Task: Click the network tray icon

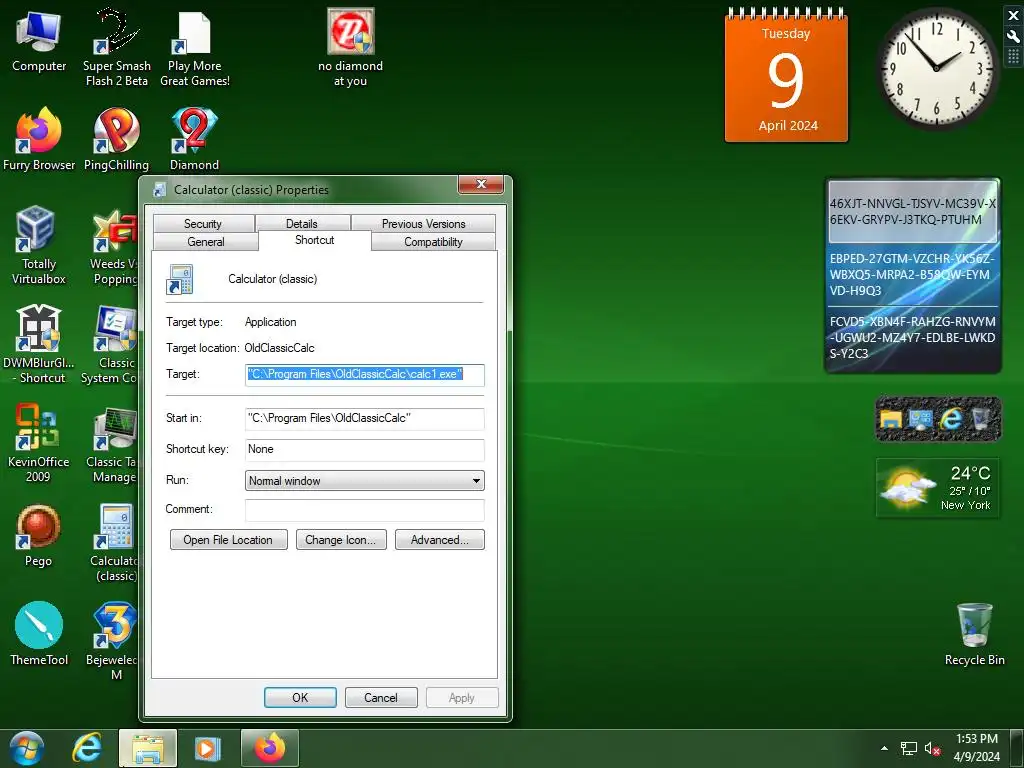Action: (x=908, y=748)
